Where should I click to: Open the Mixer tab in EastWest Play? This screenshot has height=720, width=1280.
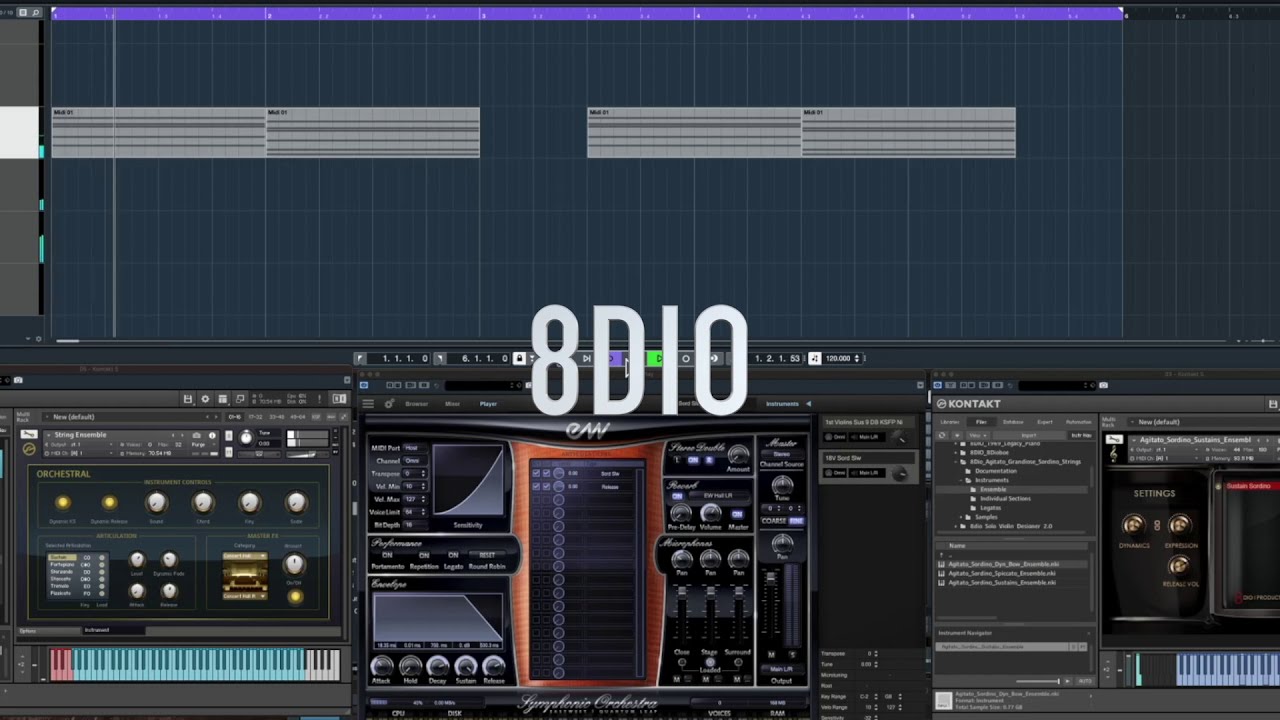point(453,404)
